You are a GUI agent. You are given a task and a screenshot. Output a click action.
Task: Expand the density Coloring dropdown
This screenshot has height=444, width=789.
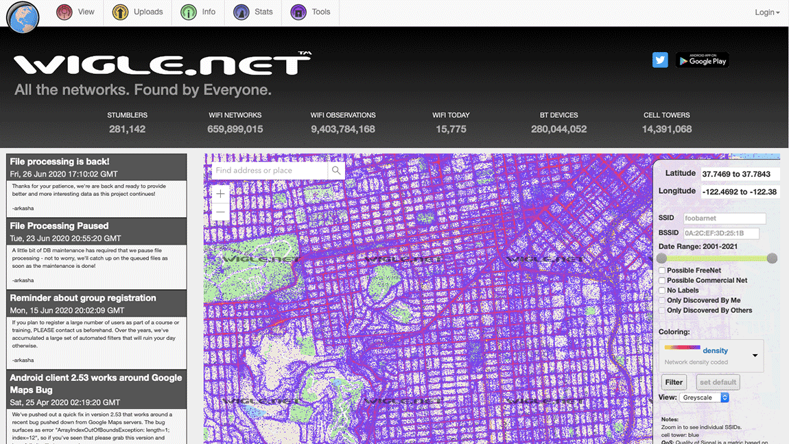pyautogui.click(x=711, y=356)
